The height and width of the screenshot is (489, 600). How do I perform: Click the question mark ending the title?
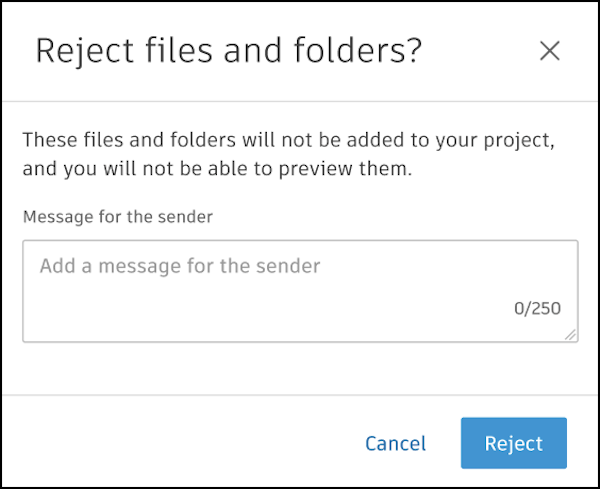coord(412,51)
